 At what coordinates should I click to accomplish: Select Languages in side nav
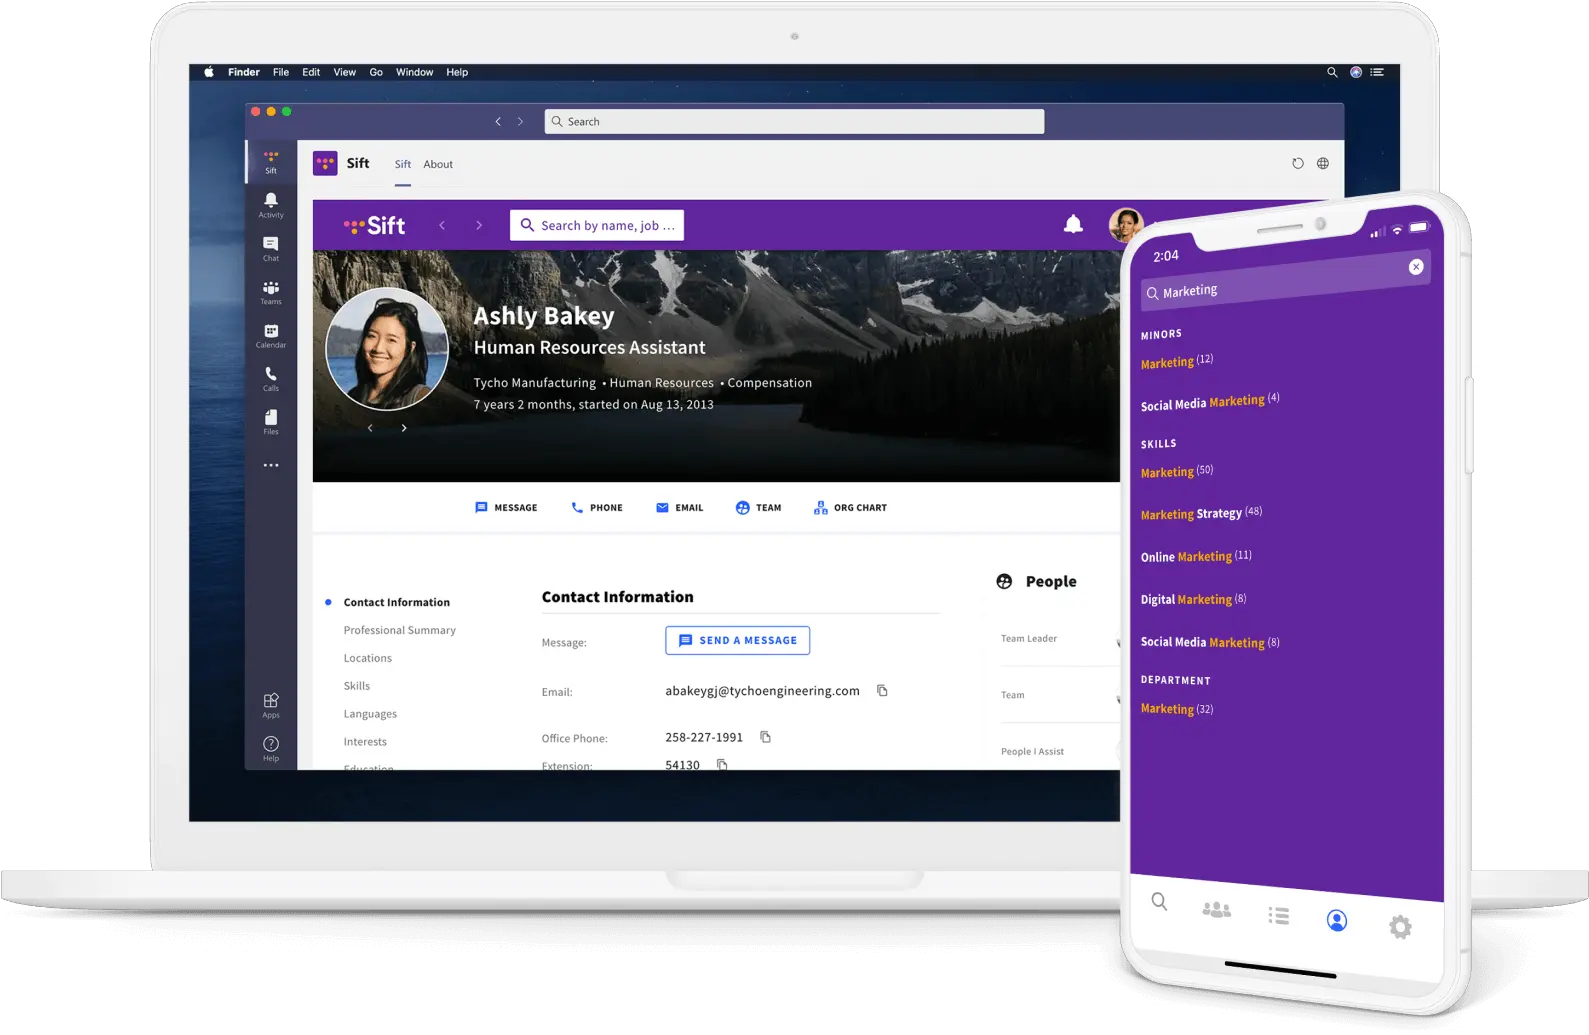pos(370,714)
